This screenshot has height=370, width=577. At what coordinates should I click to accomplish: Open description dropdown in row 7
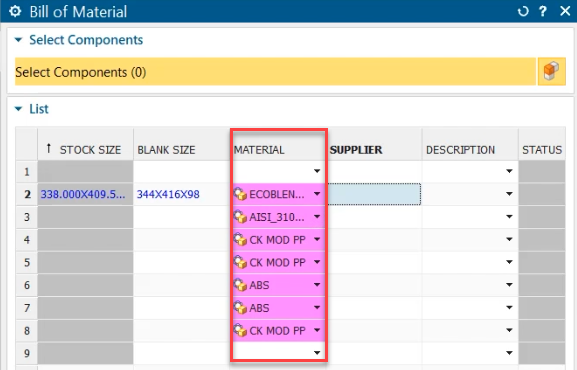click(x=509, y=307)
